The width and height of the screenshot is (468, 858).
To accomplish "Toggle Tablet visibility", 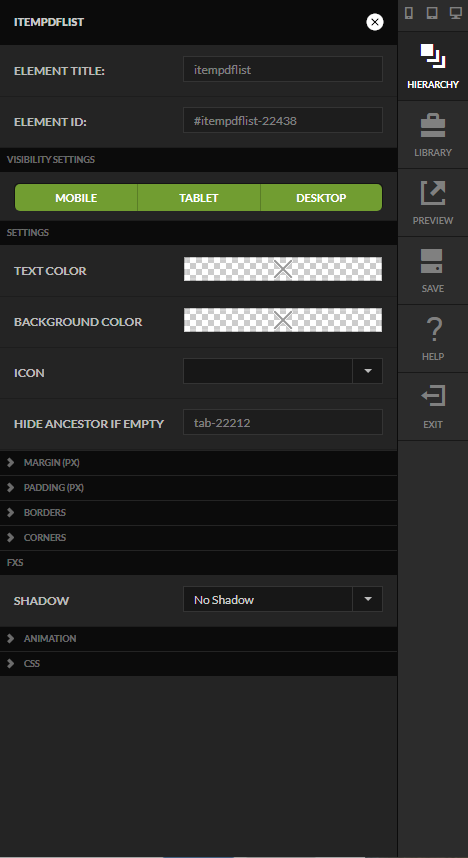I will click(x=199, y=198).
